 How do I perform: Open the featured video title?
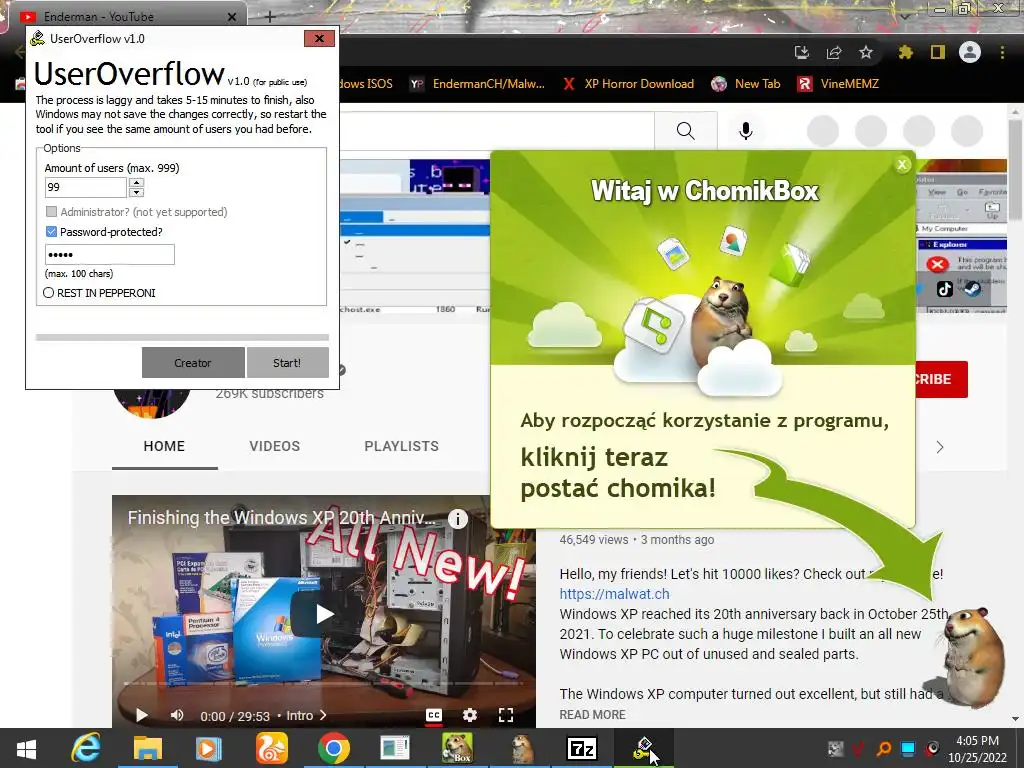click(281, 518)
